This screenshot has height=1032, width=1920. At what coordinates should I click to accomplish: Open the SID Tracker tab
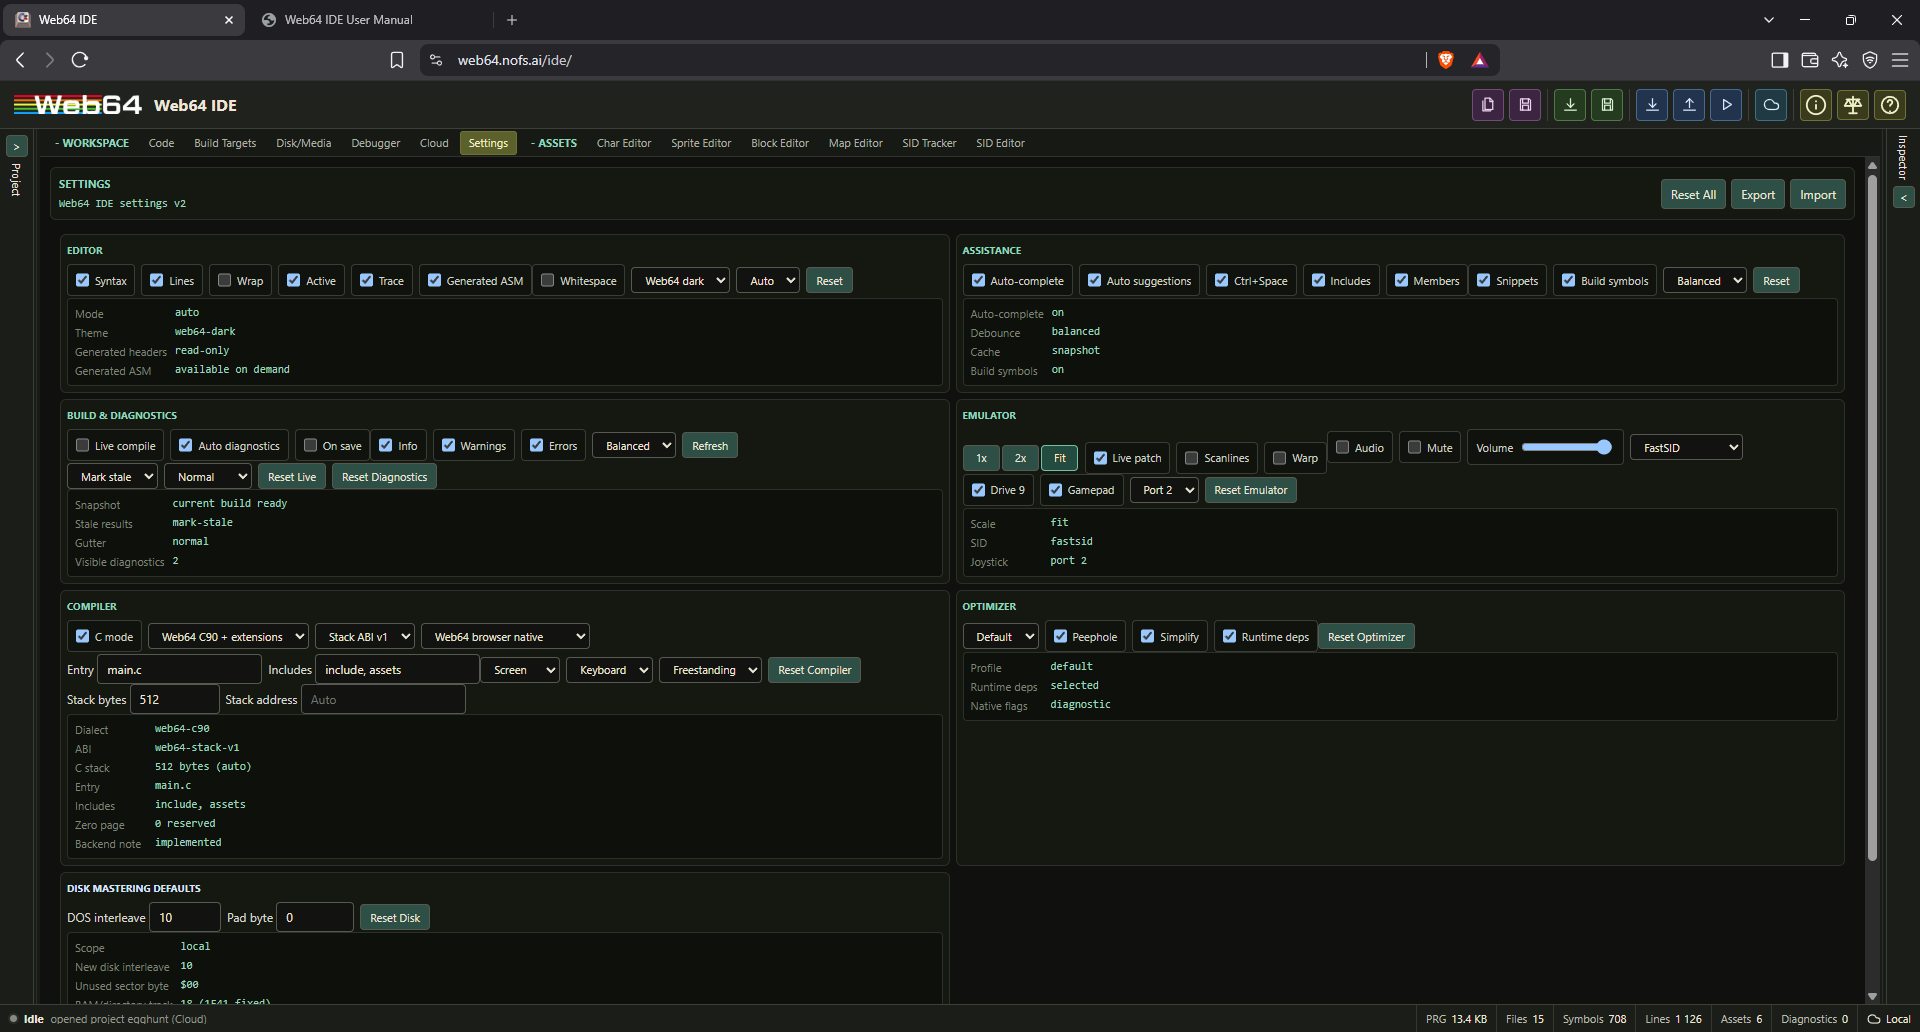point(929,143)
